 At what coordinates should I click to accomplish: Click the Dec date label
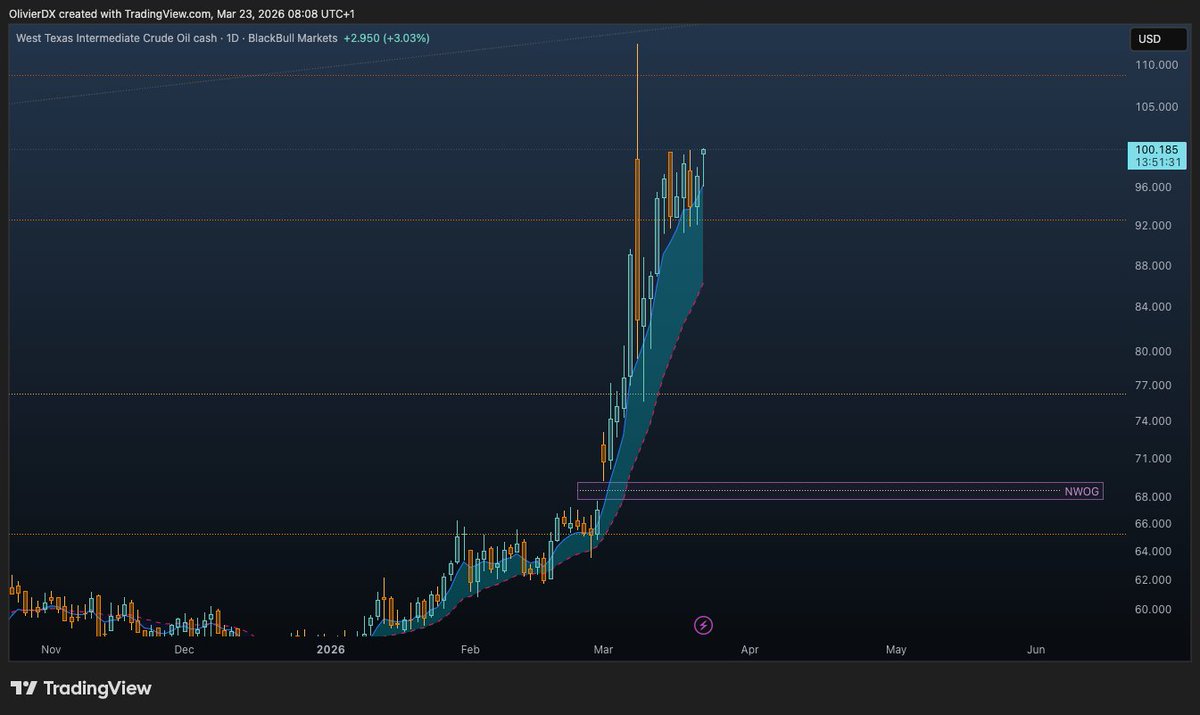(184, 650)
